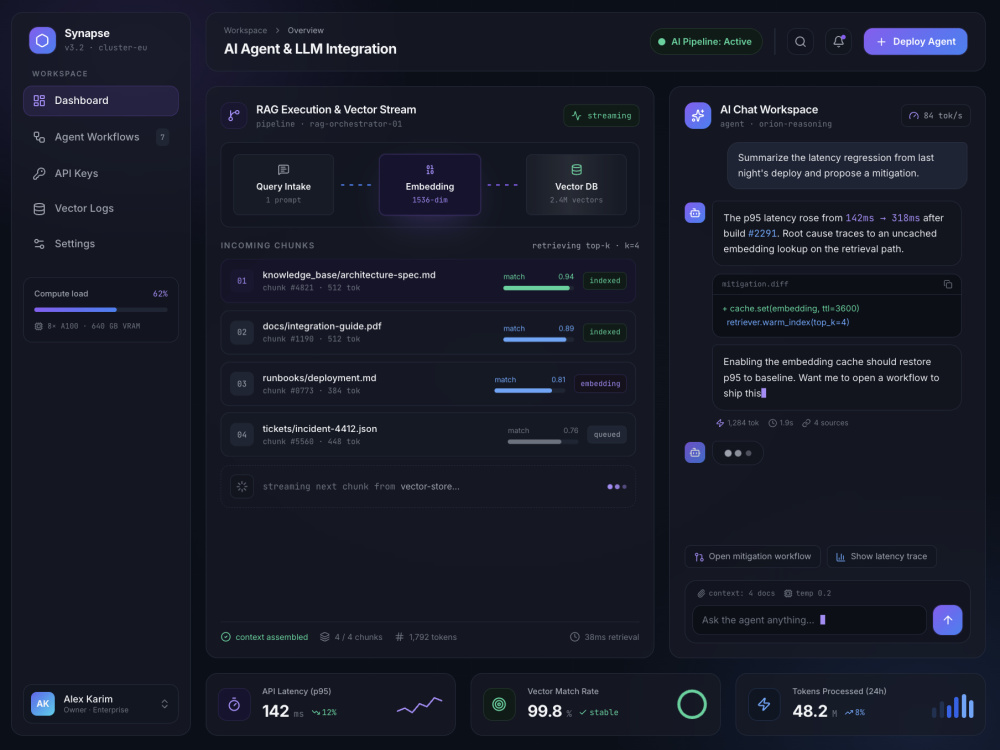Open search with the magnifier icon

800,41
